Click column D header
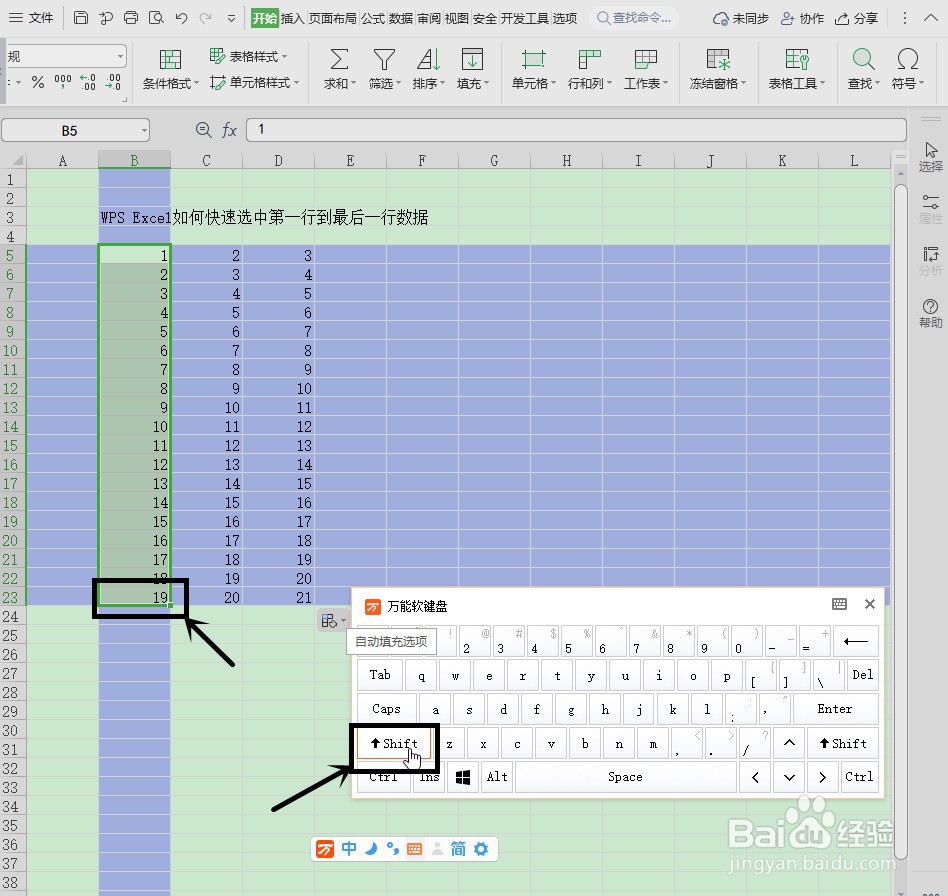948x896 pixels. point(278,160)
